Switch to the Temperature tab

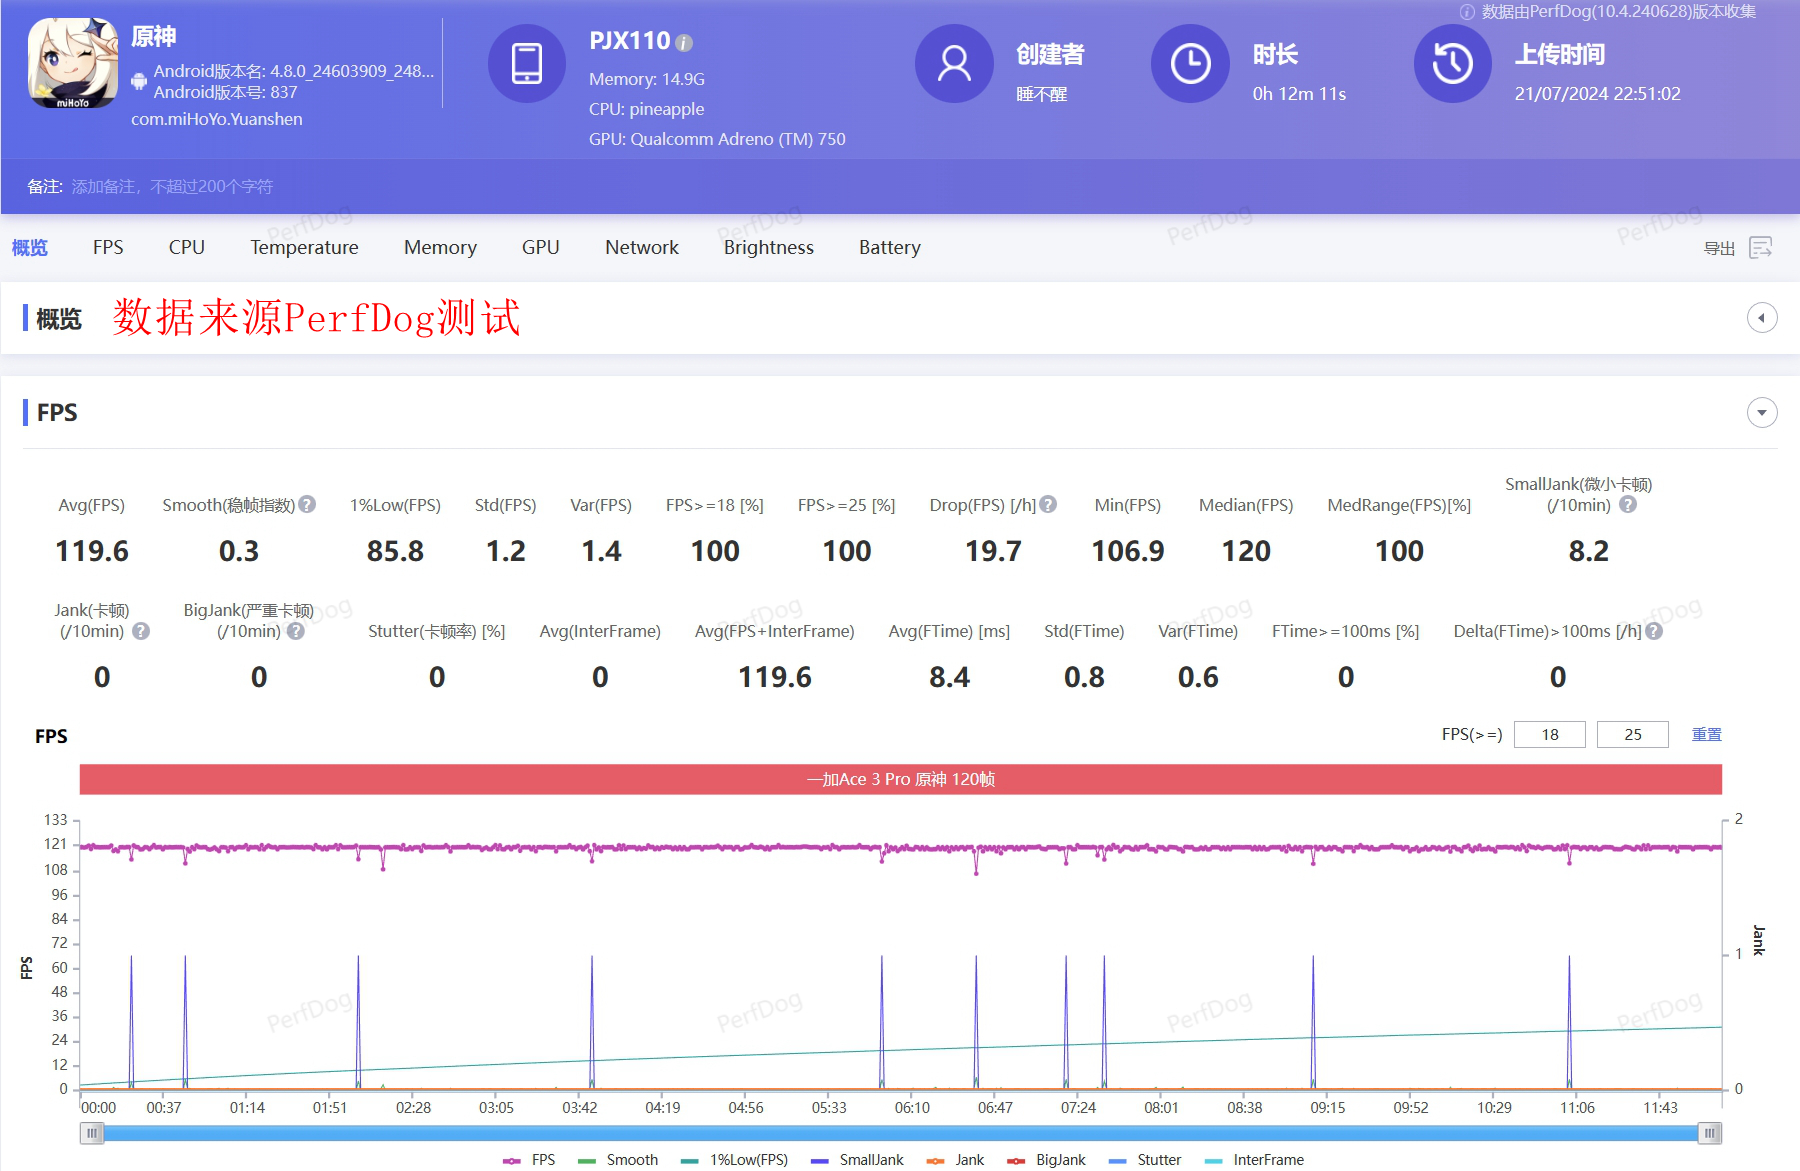(304, 247)
